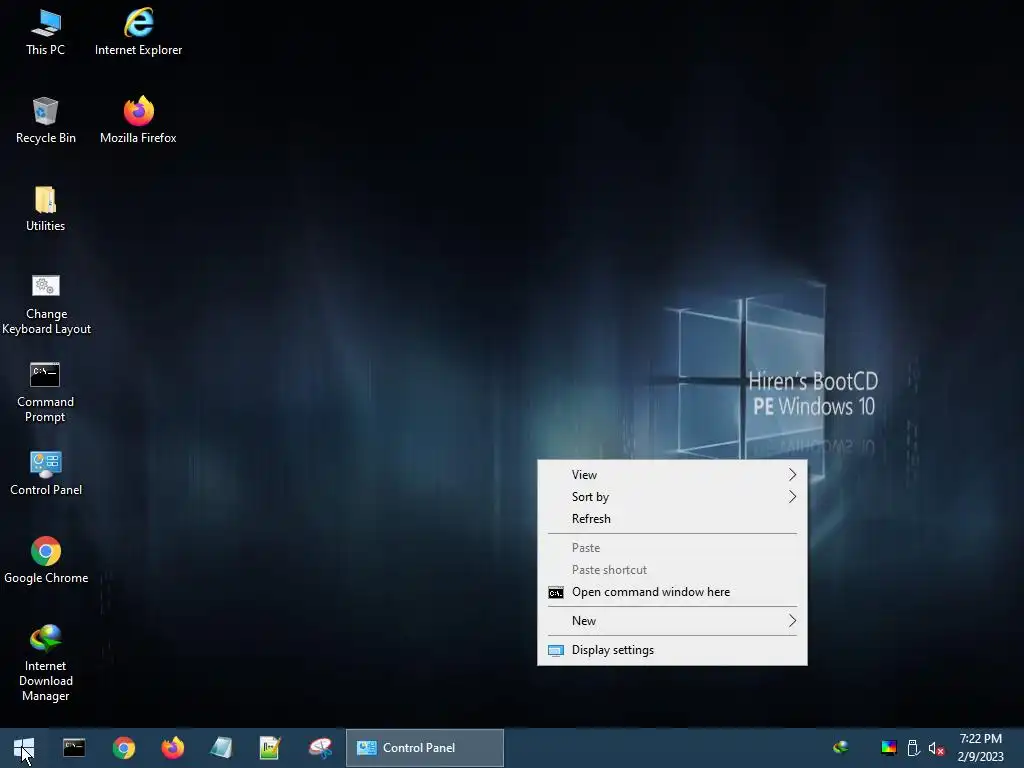Select the Utilities folder on desktop
The image size is (1024, 768).
pyautogui.click(x=45, y=208)
